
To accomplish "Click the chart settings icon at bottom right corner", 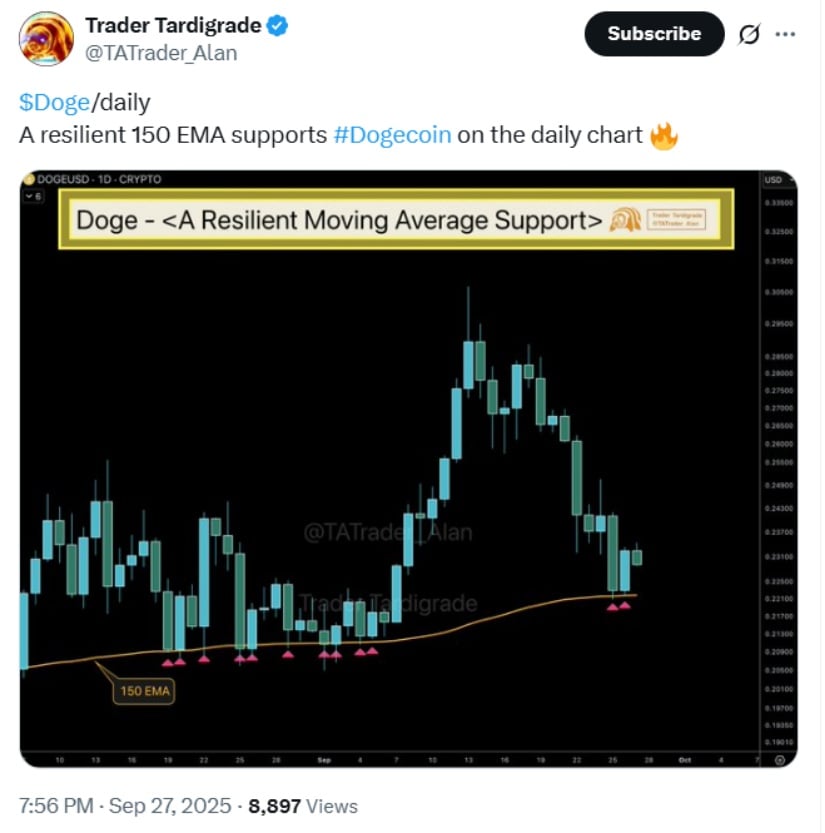I will pyautogui.click(x=779, y=760).
